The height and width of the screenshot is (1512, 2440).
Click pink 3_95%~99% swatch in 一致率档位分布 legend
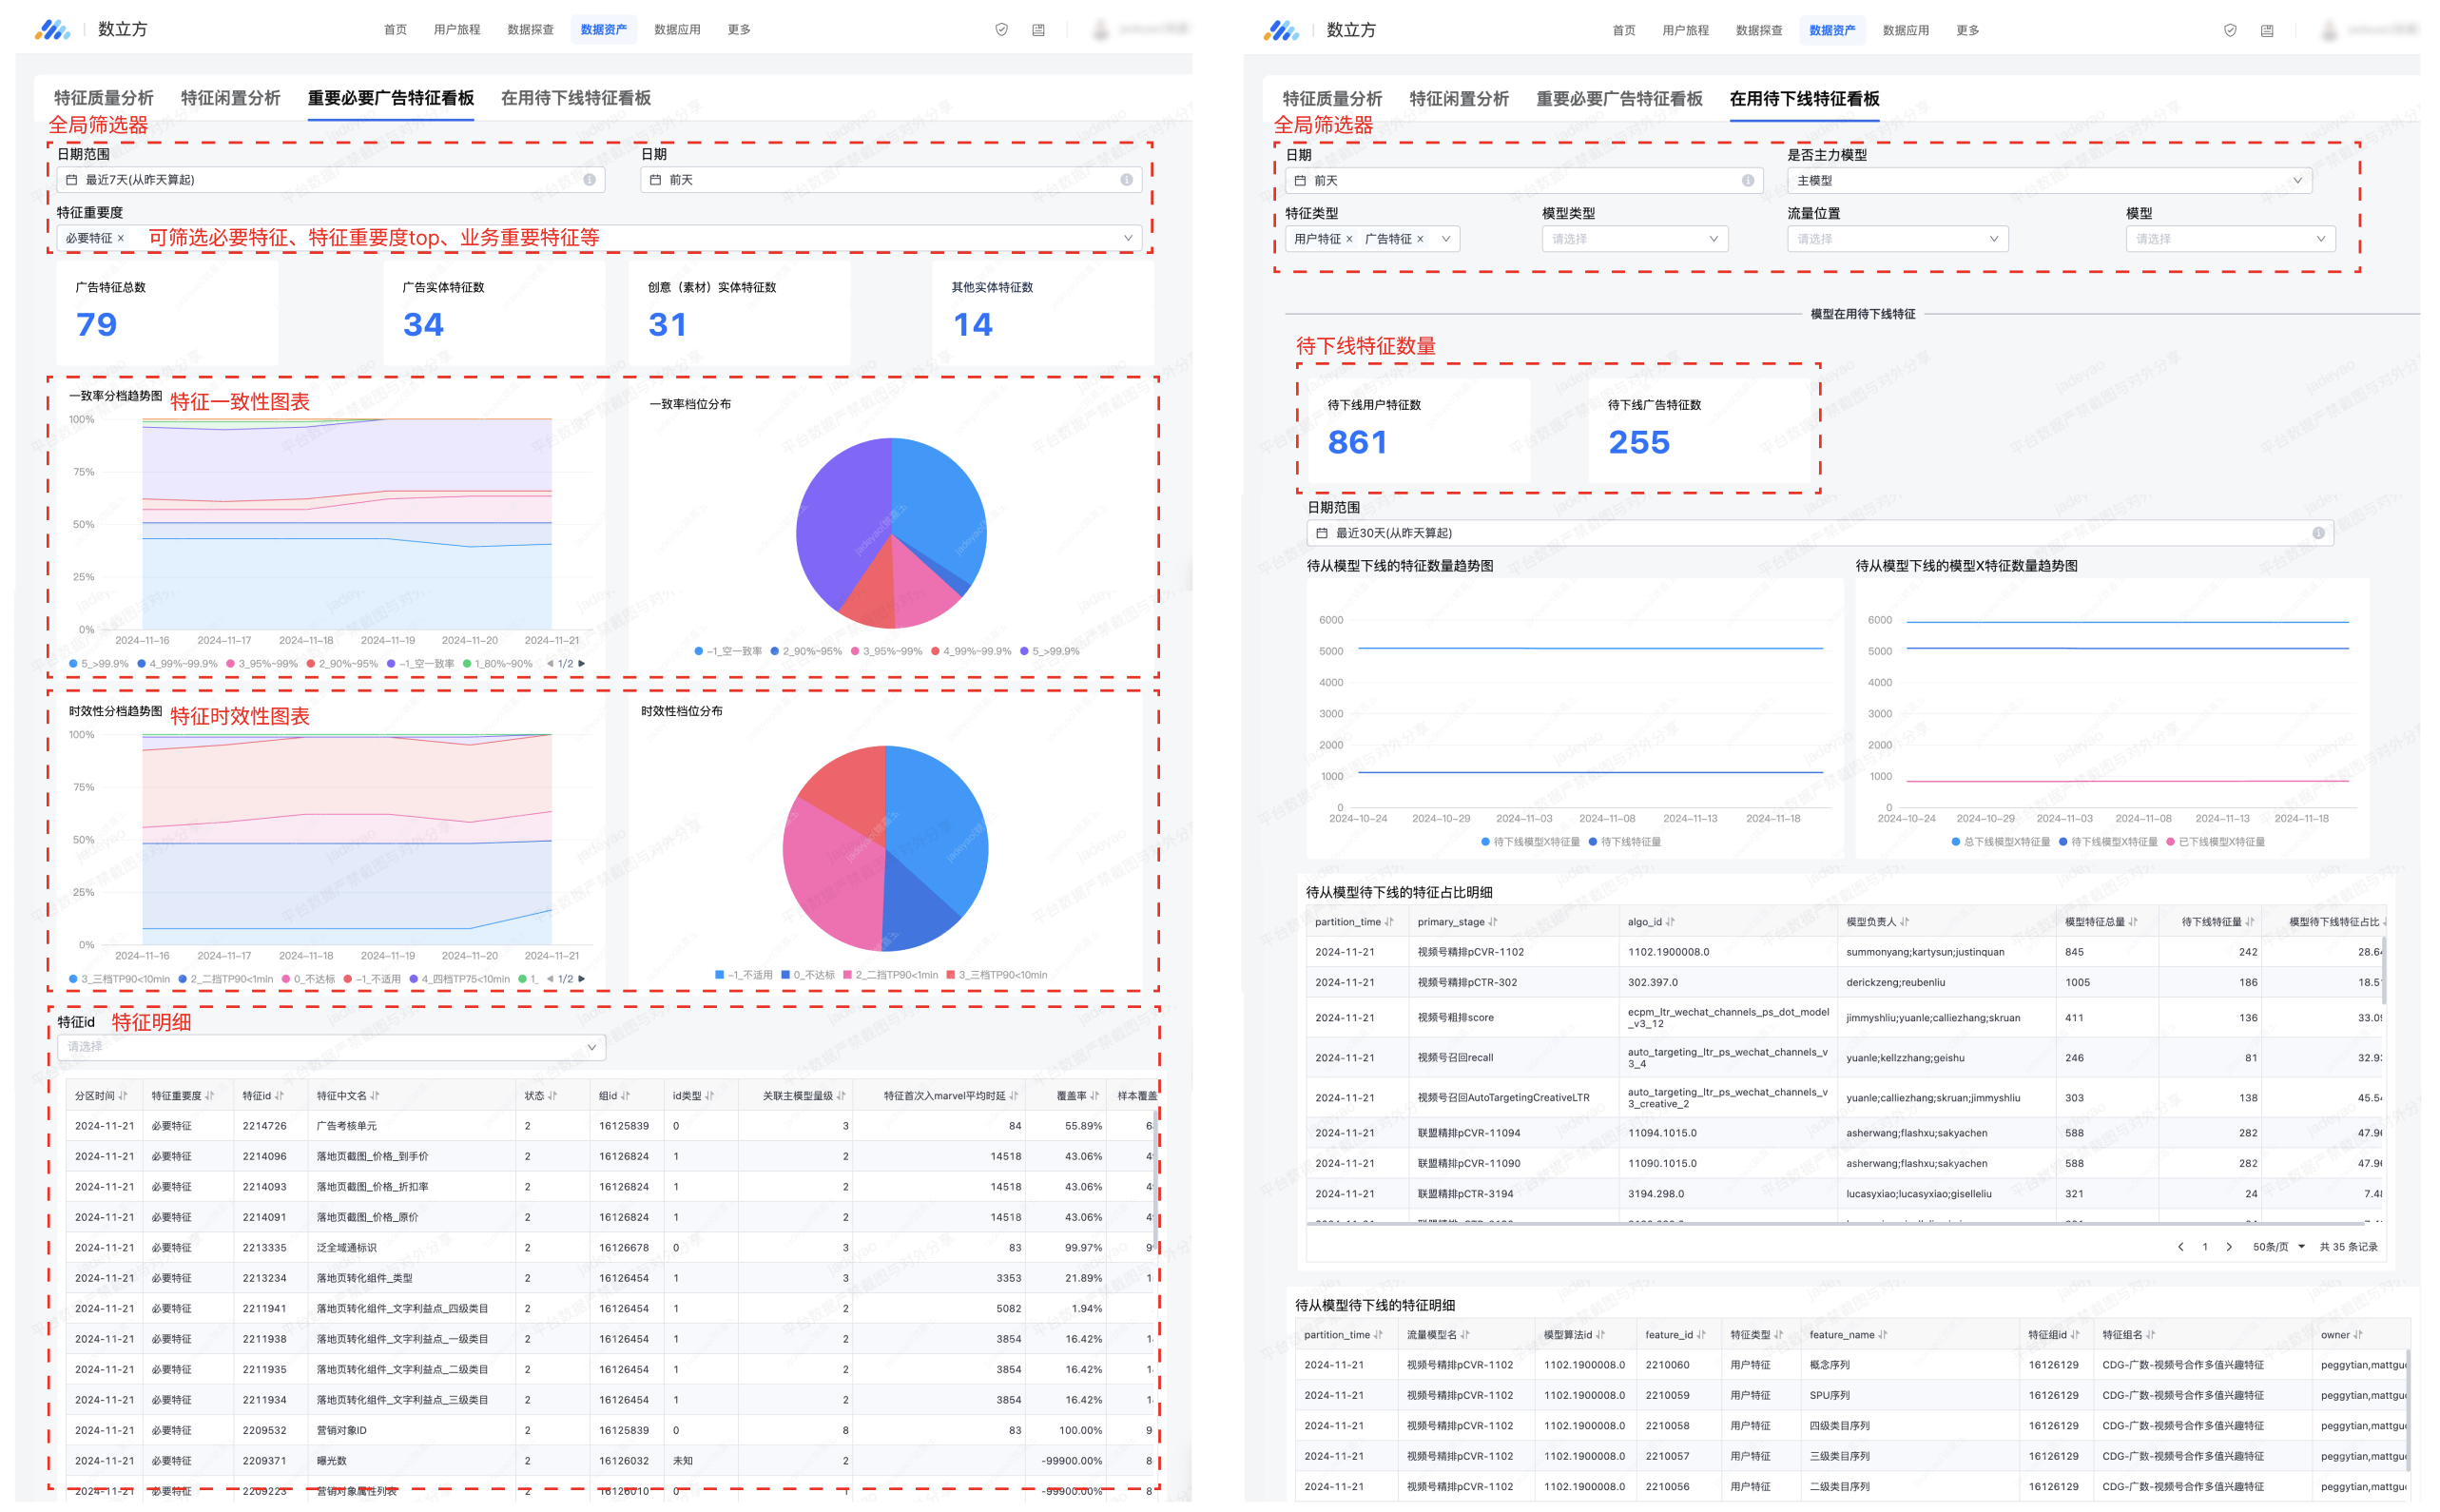pyautogui.click(x=855, y=651)
